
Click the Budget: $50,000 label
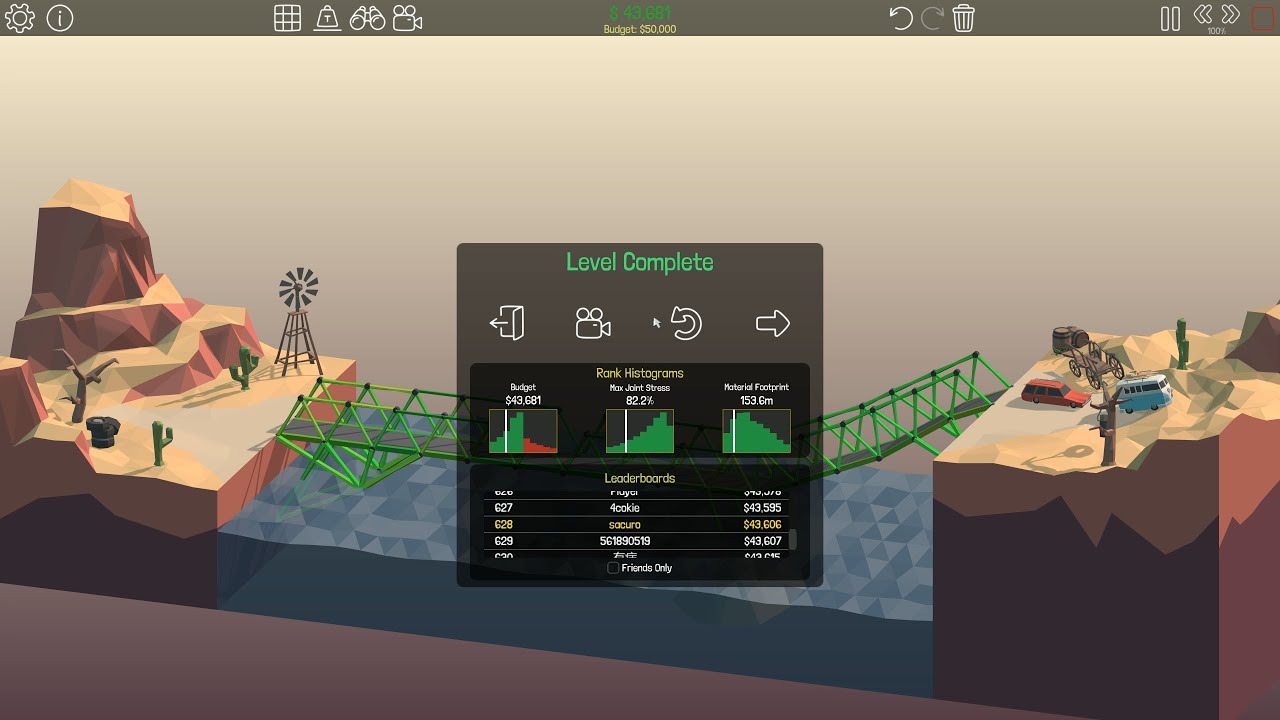(640, 30)
